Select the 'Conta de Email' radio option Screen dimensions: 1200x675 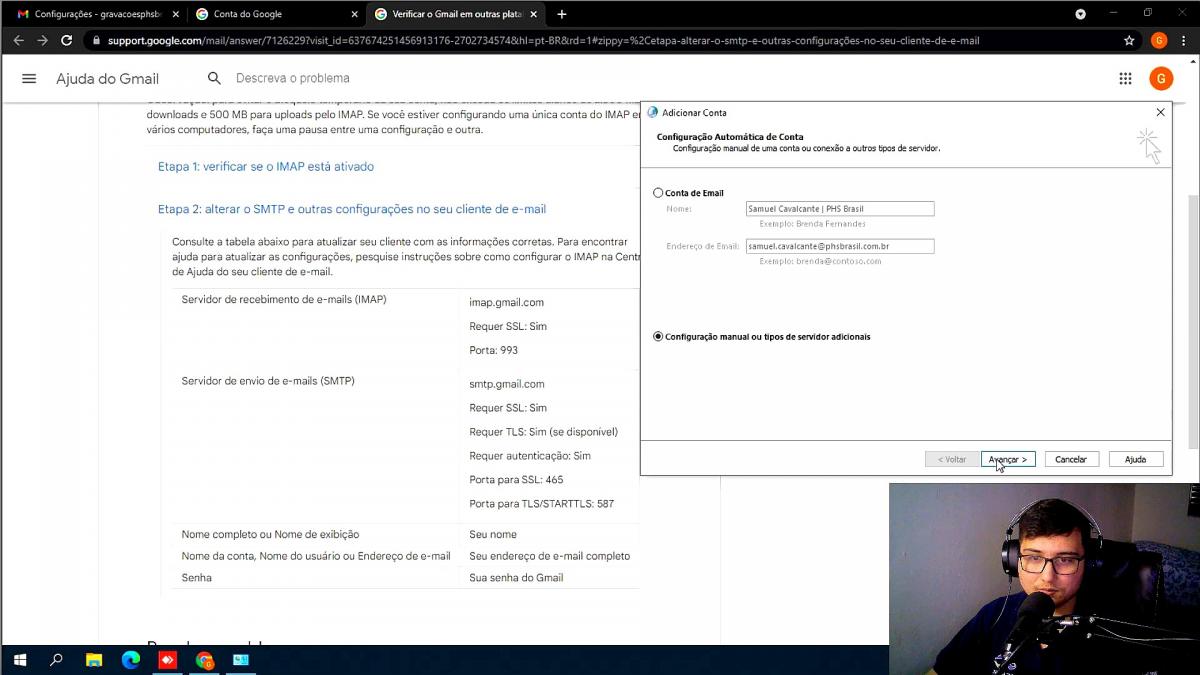click(x=658, y=193)
